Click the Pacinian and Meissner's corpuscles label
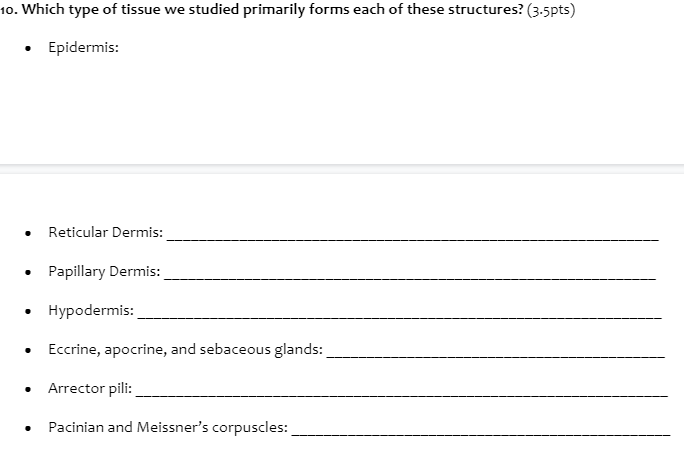 [168, 427]
